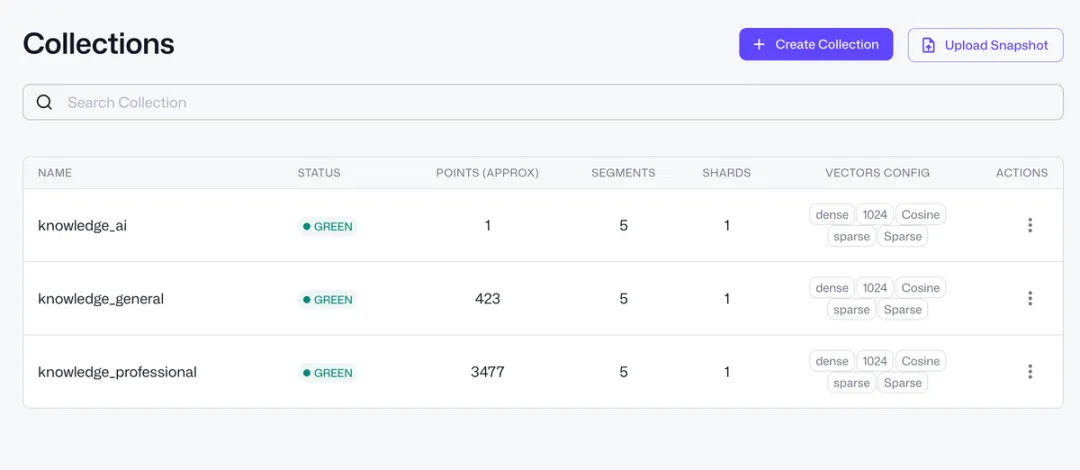Click the GREEN status badge for knowledge_ai

coord(327,226)
